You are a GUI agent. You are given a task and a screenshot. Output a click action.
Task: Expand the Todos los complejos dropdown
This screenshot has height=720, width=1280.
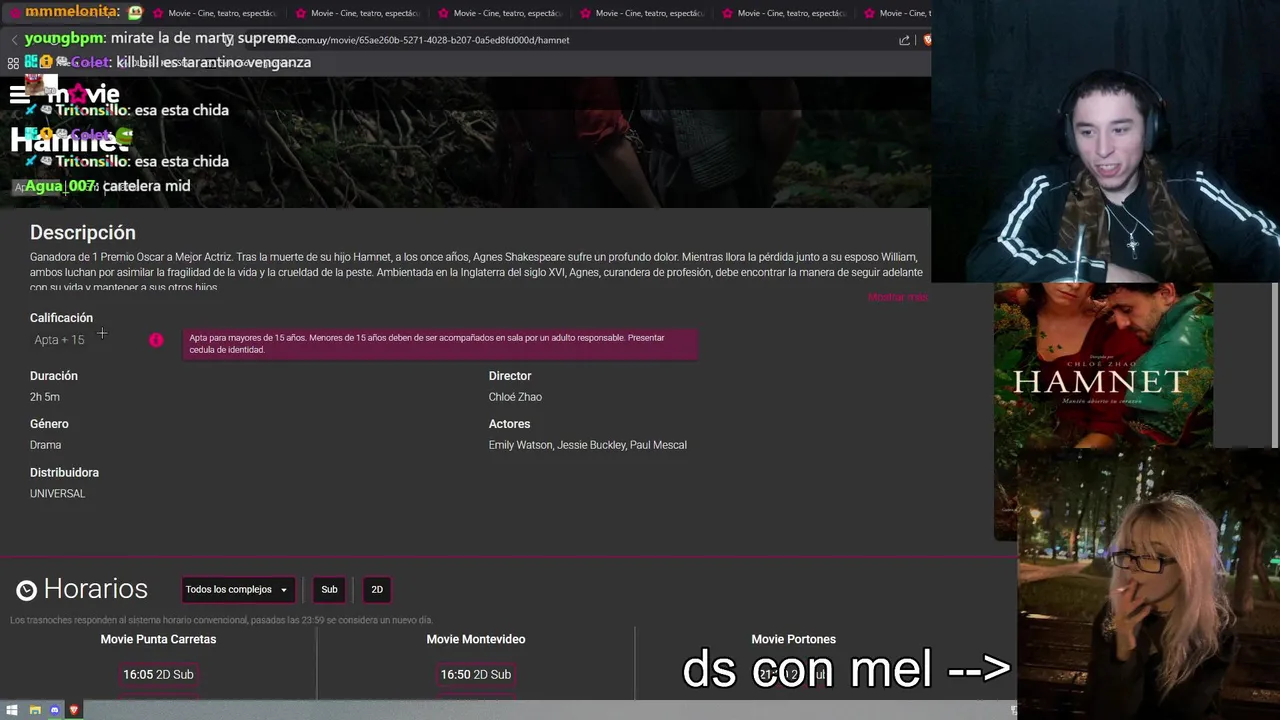(238, 589)
